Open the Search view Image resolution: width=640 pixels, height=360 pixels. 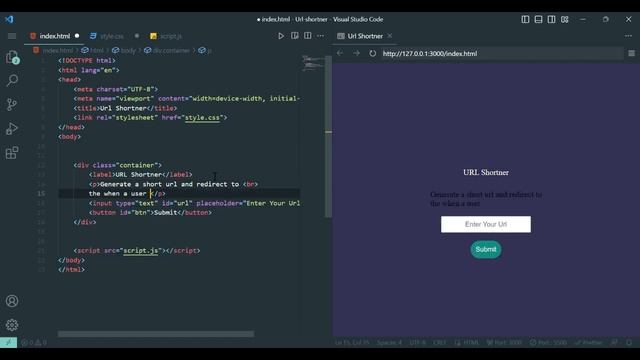(12, 80)
